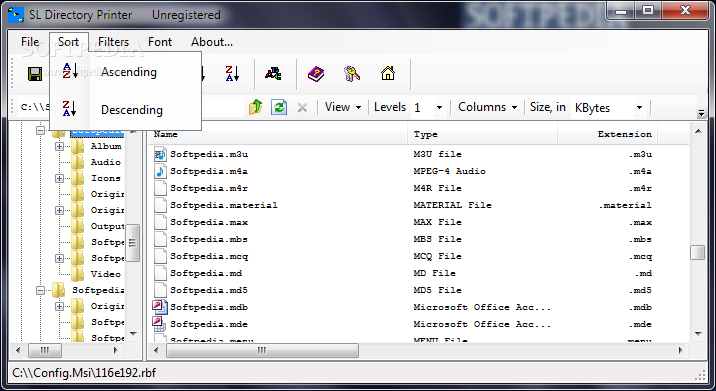Open the Levels combo box arrow
This screenshot has height=391, width=716.
tap(439, 108)
